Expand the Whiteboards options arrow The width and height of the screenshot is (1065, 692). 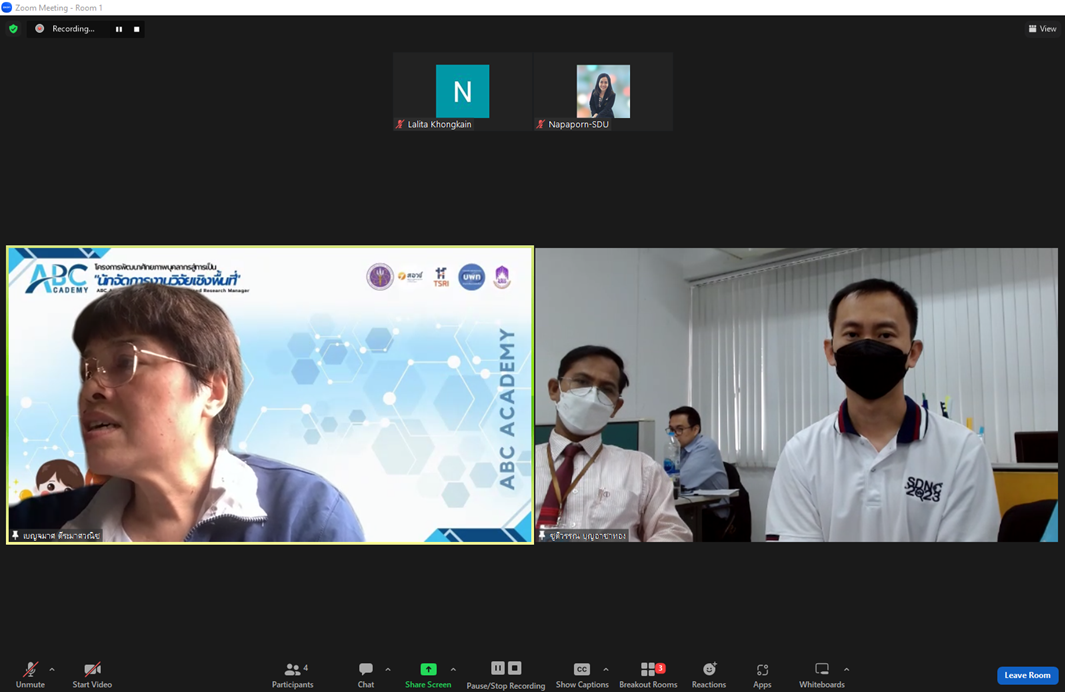click(846, 670)
